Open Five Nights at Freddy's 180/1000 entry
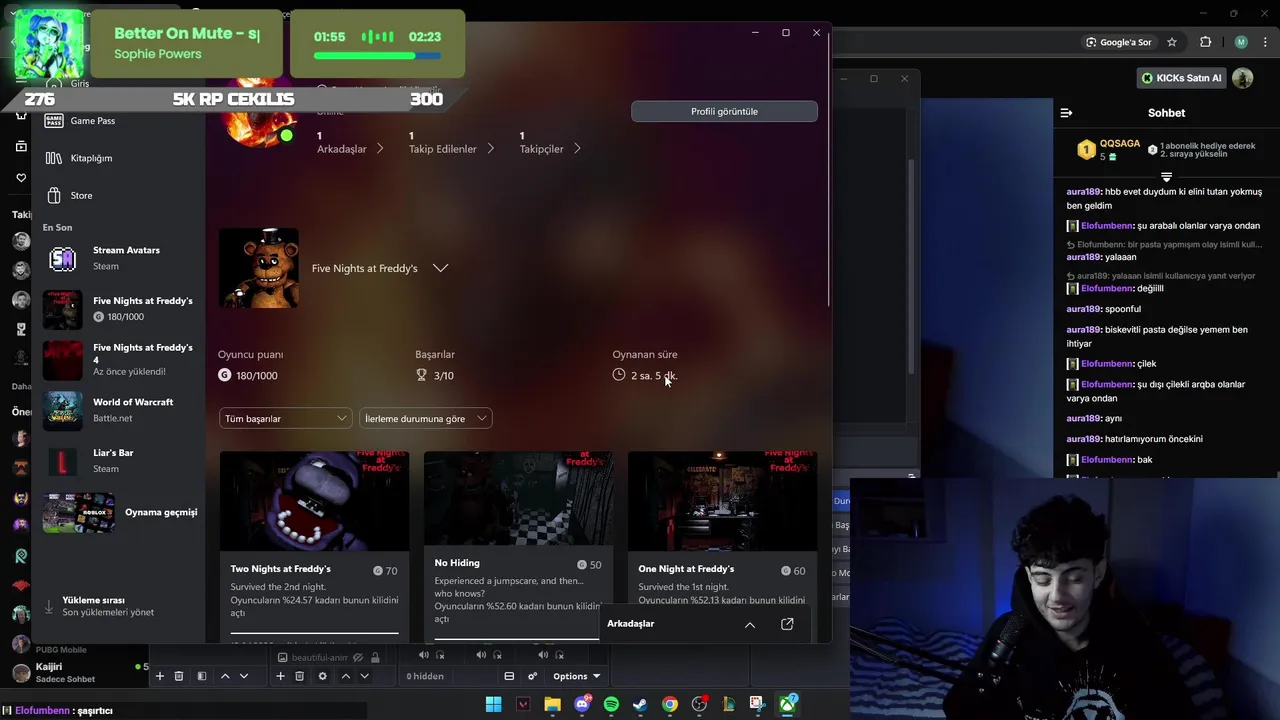Screen dimensions: 1280x720 (120, 308)
